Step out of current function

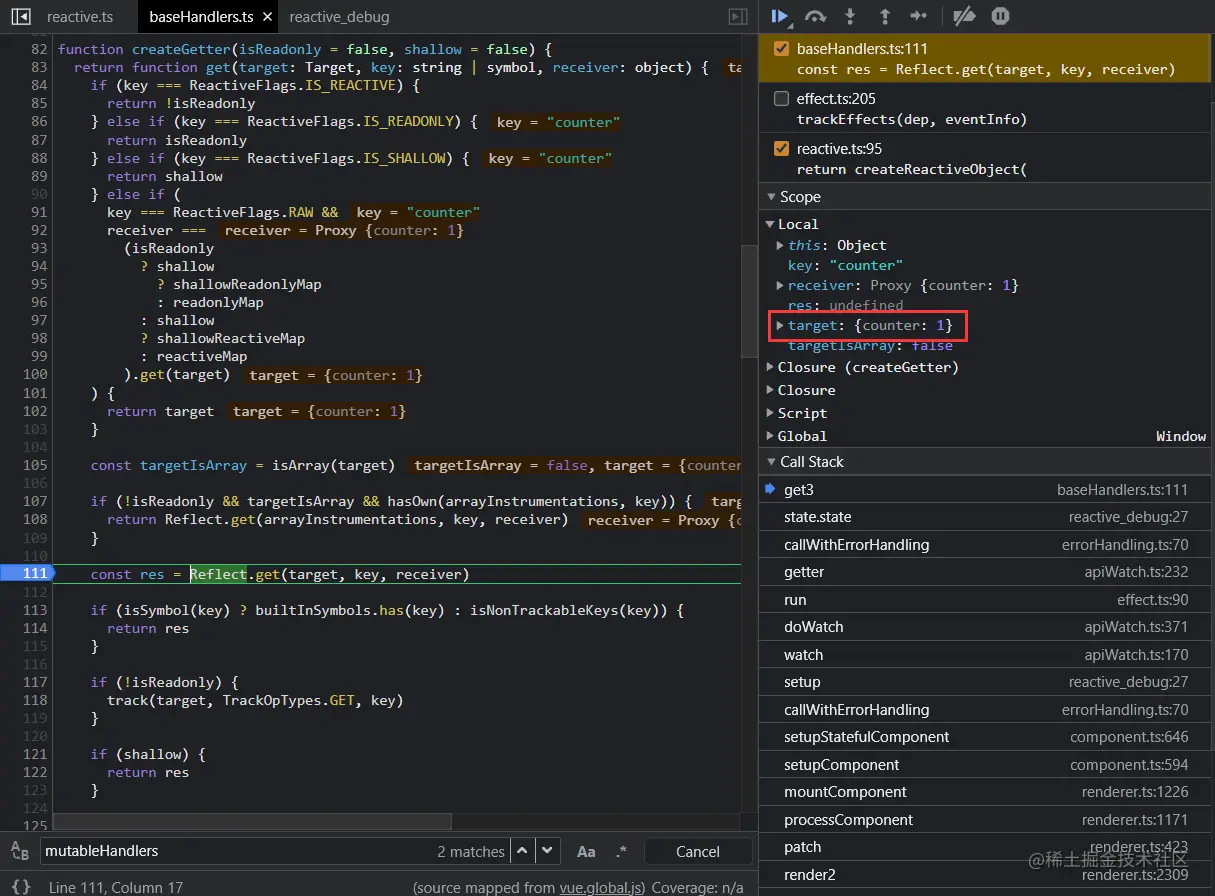884,16
